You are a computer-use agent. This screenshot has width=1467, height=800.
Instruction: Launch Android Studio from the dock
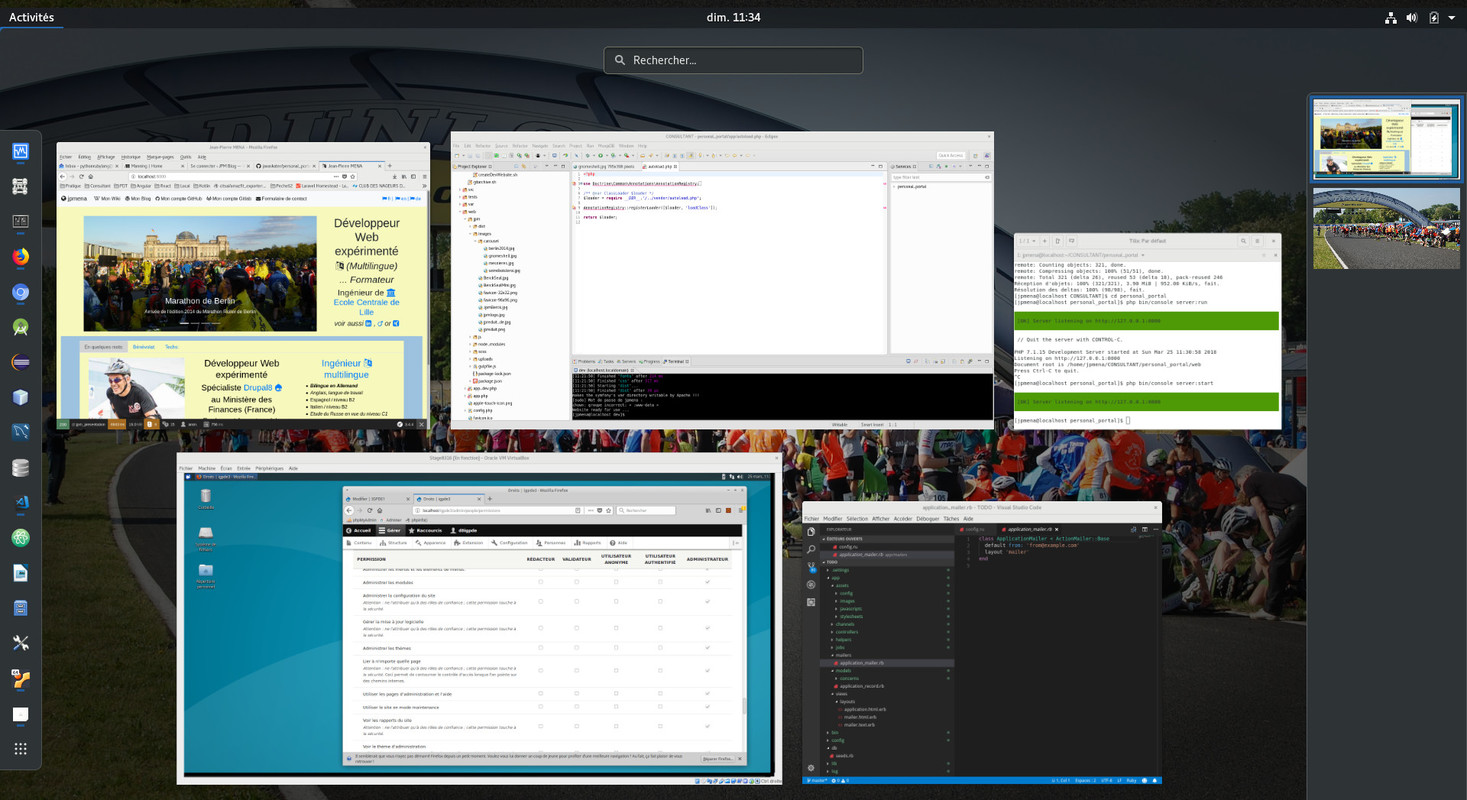pos(20,327)
